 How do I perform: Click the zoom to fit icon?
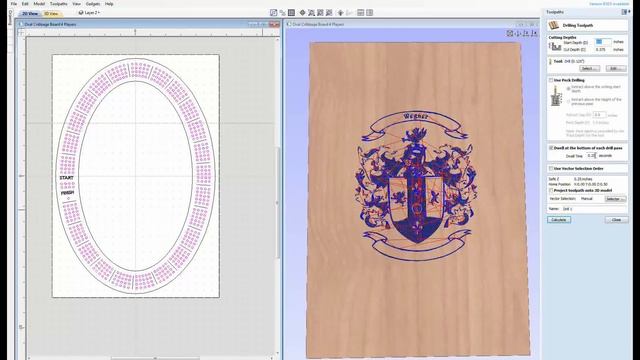[320, 13]
